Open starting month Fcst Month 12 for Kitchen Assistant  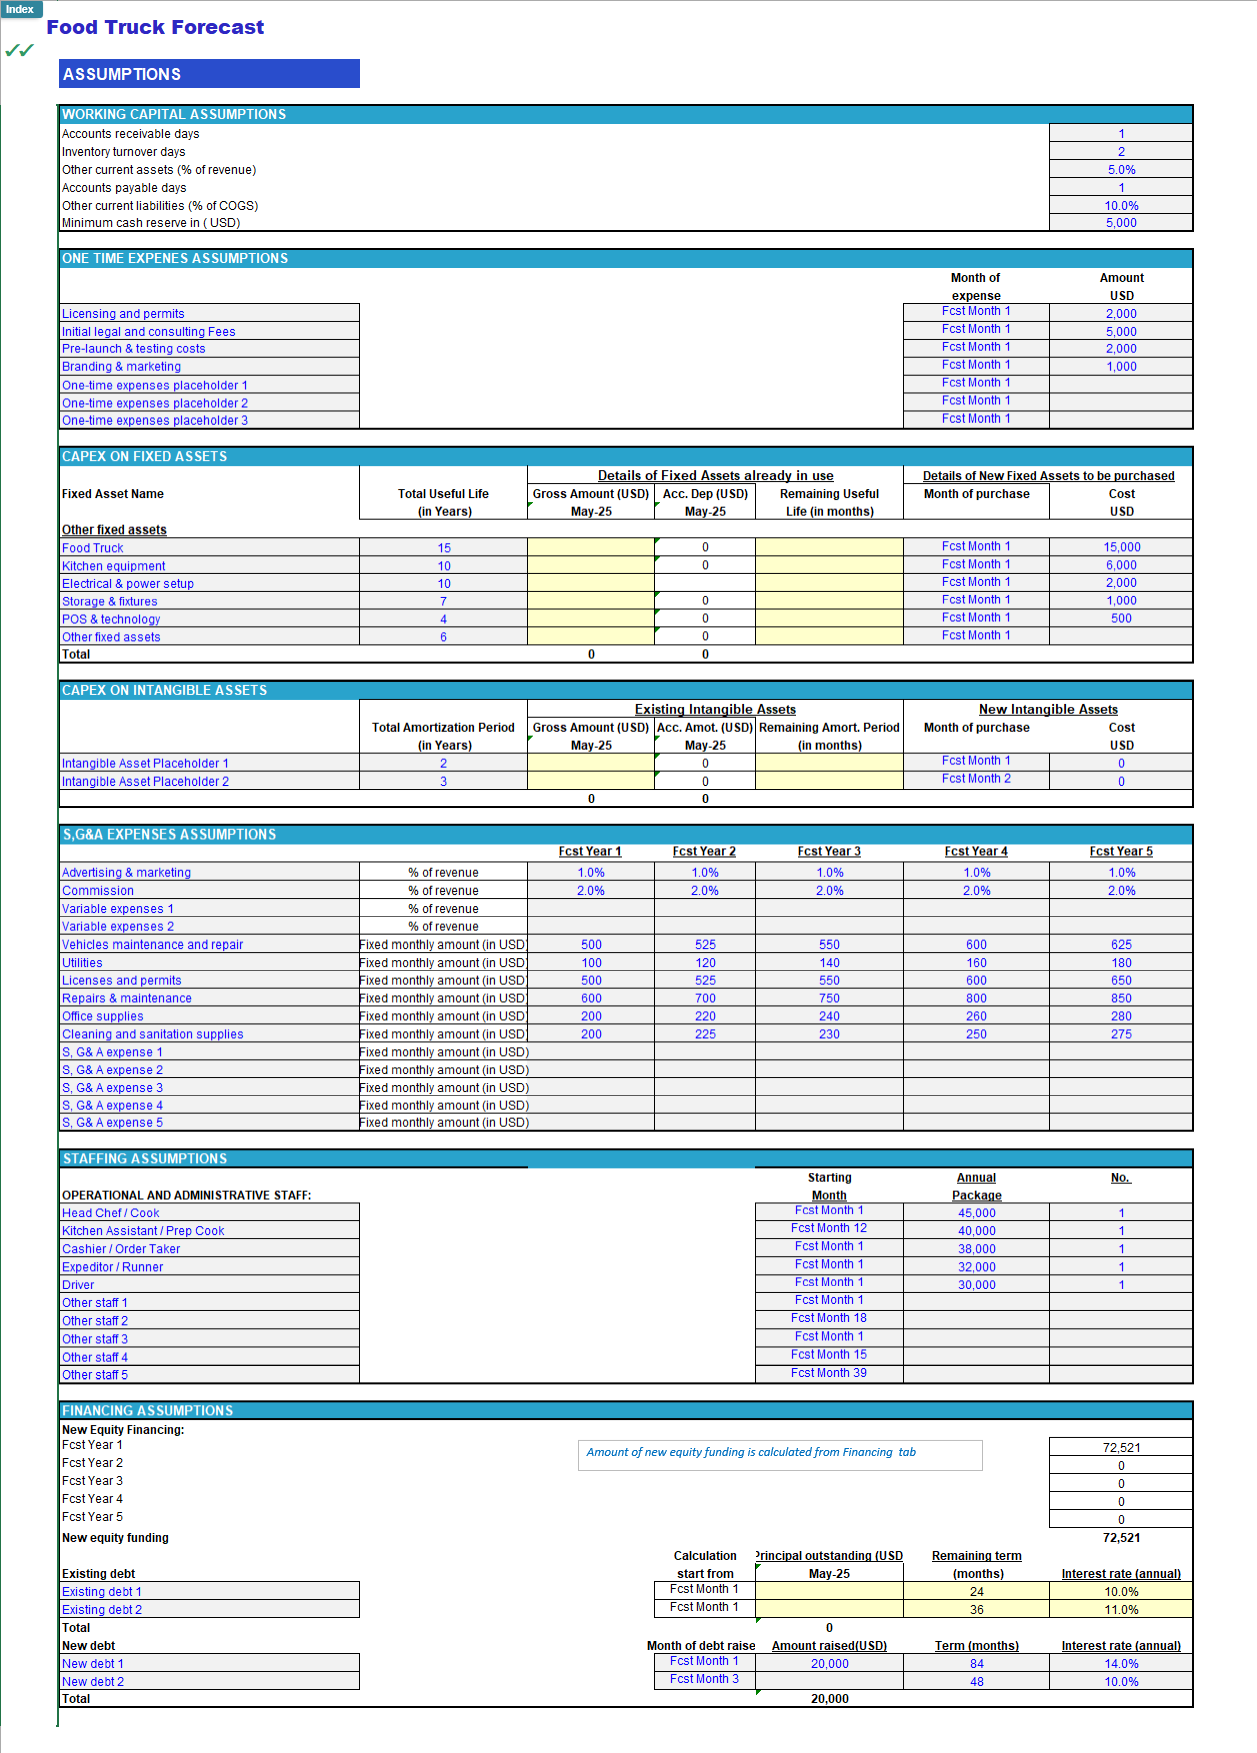[x=829, y=1228]
